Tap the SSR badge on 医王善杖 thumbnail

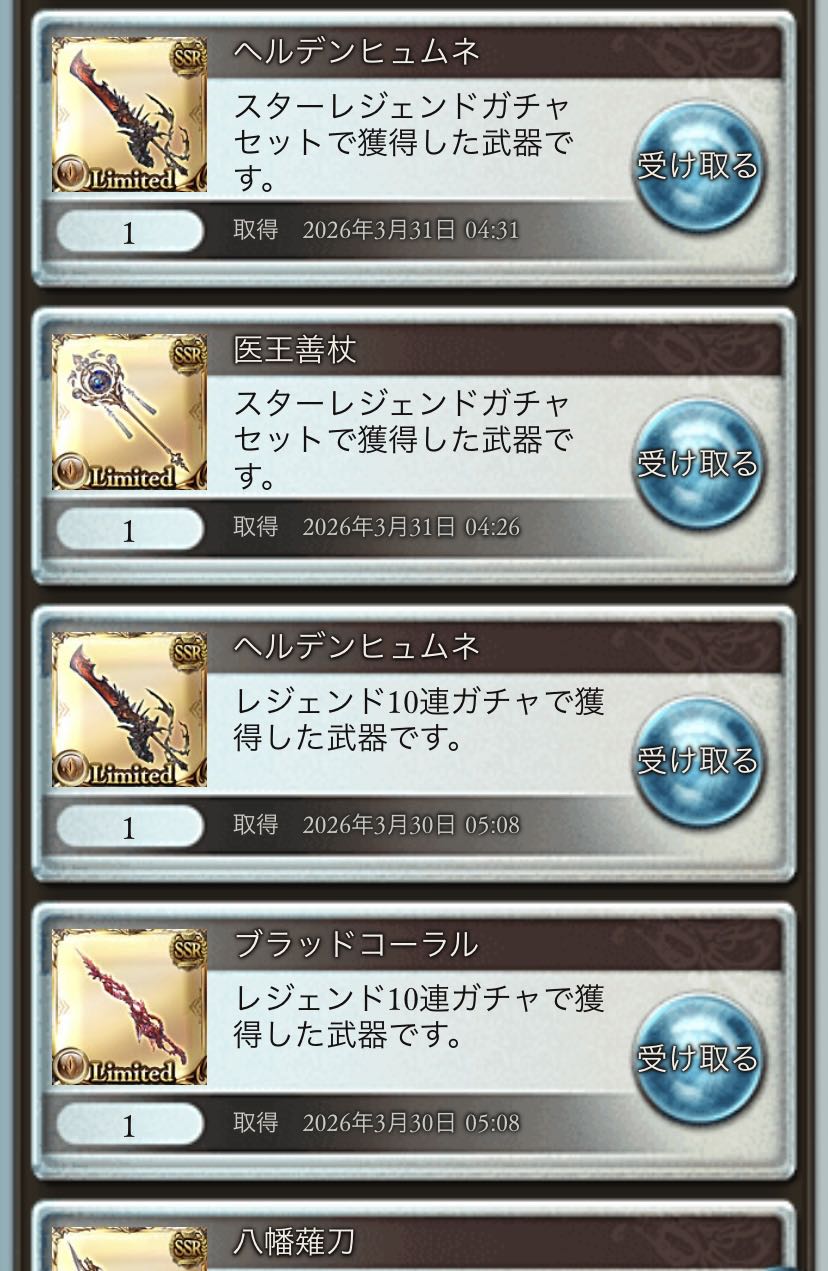coord(188,352)
